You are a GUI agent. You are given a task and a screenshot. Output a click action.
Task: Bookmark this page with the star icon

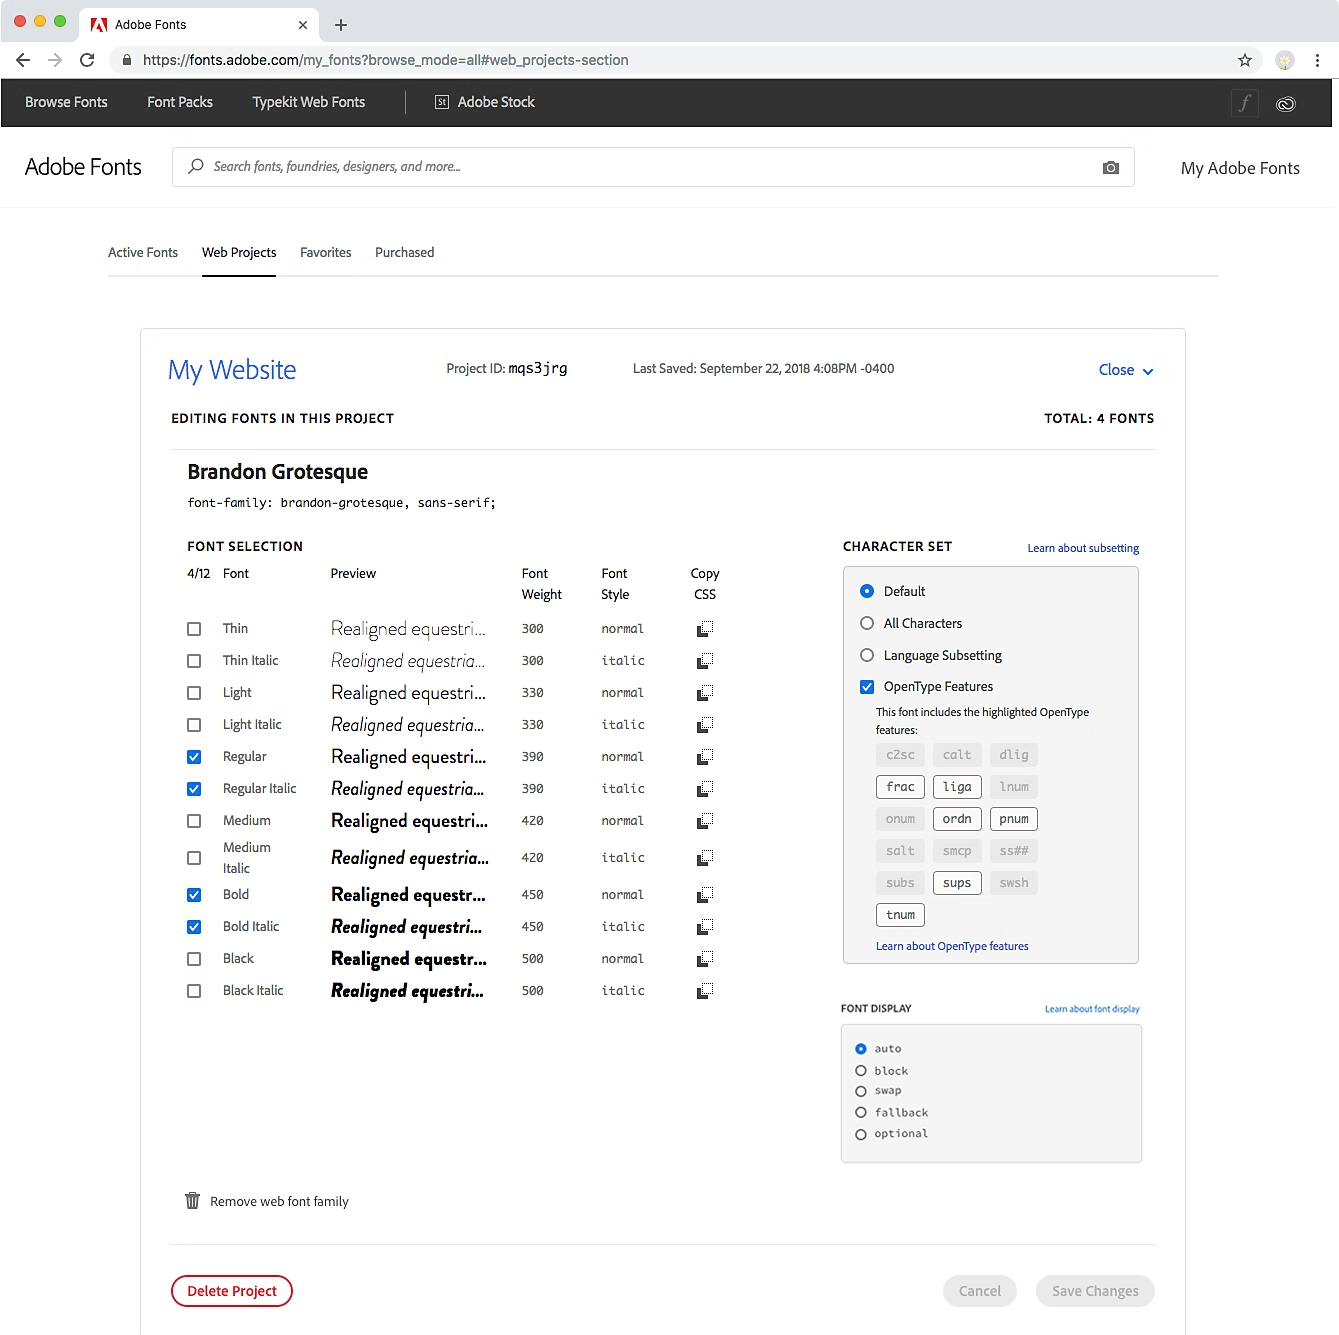point(1244,60)
